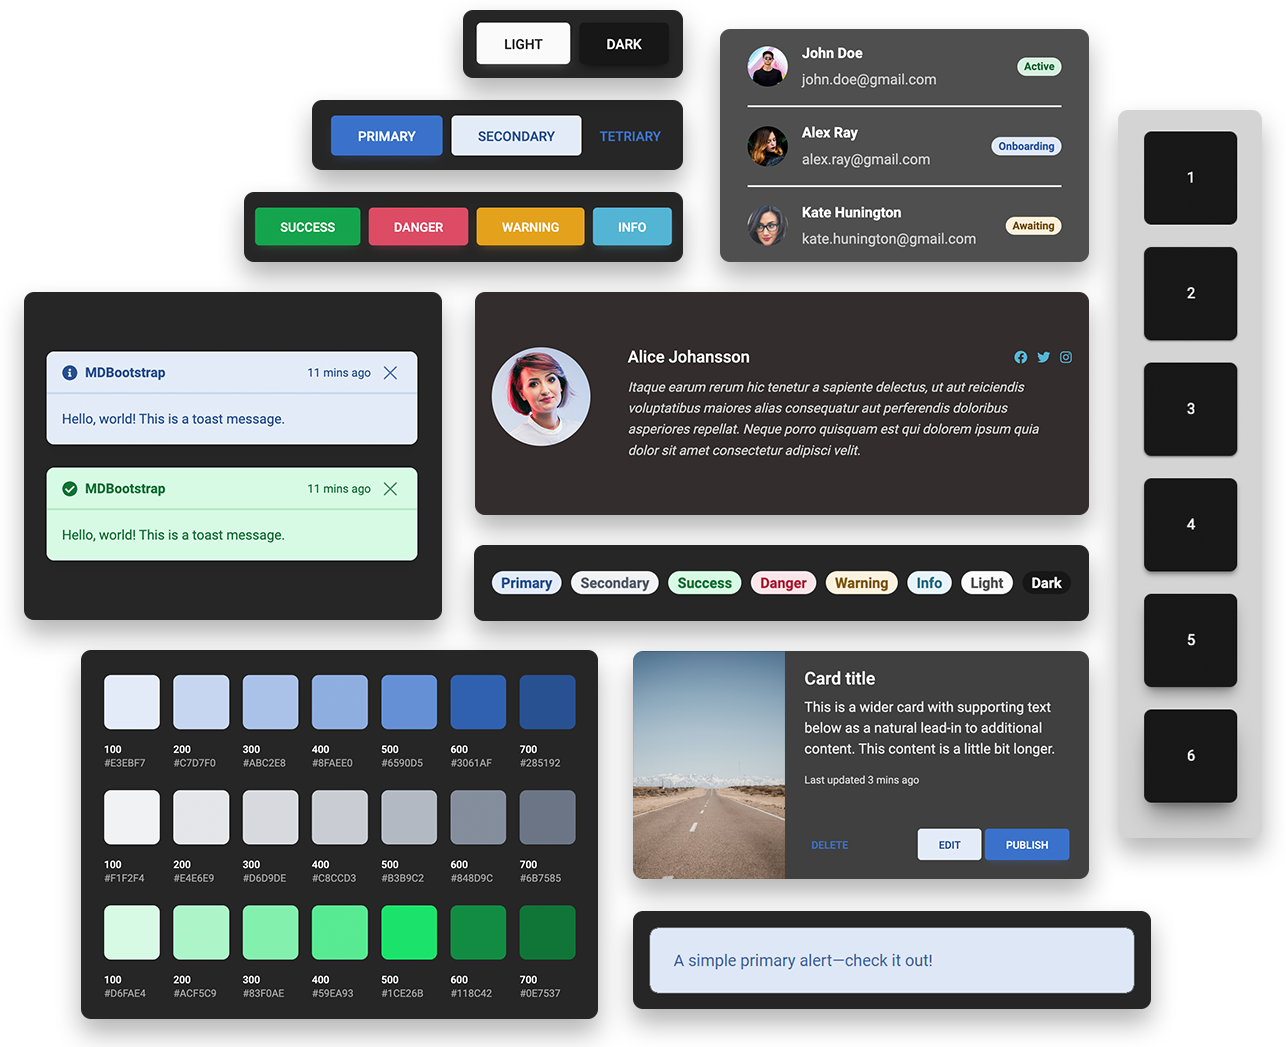Select Kate Hunington's avatar picture
The image size is (1286, 1047).
(767, 226)
